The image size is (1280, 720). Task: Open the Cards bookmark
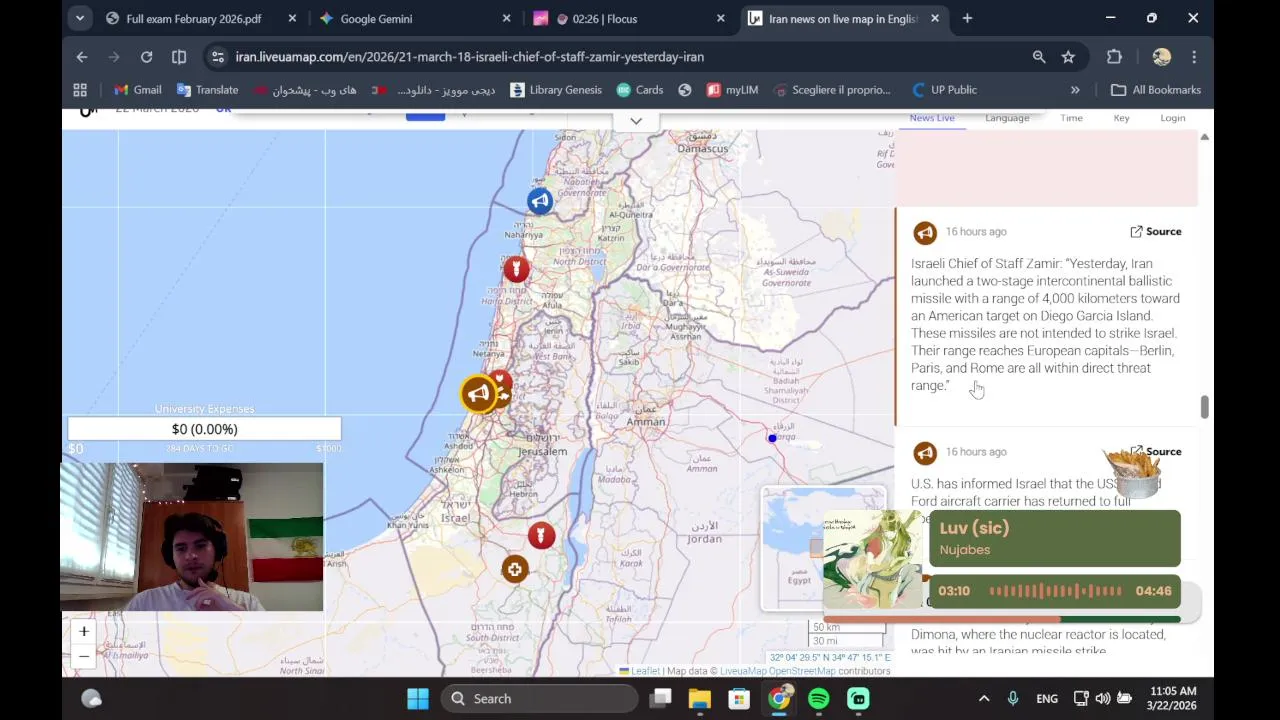(x=640, y=90)
